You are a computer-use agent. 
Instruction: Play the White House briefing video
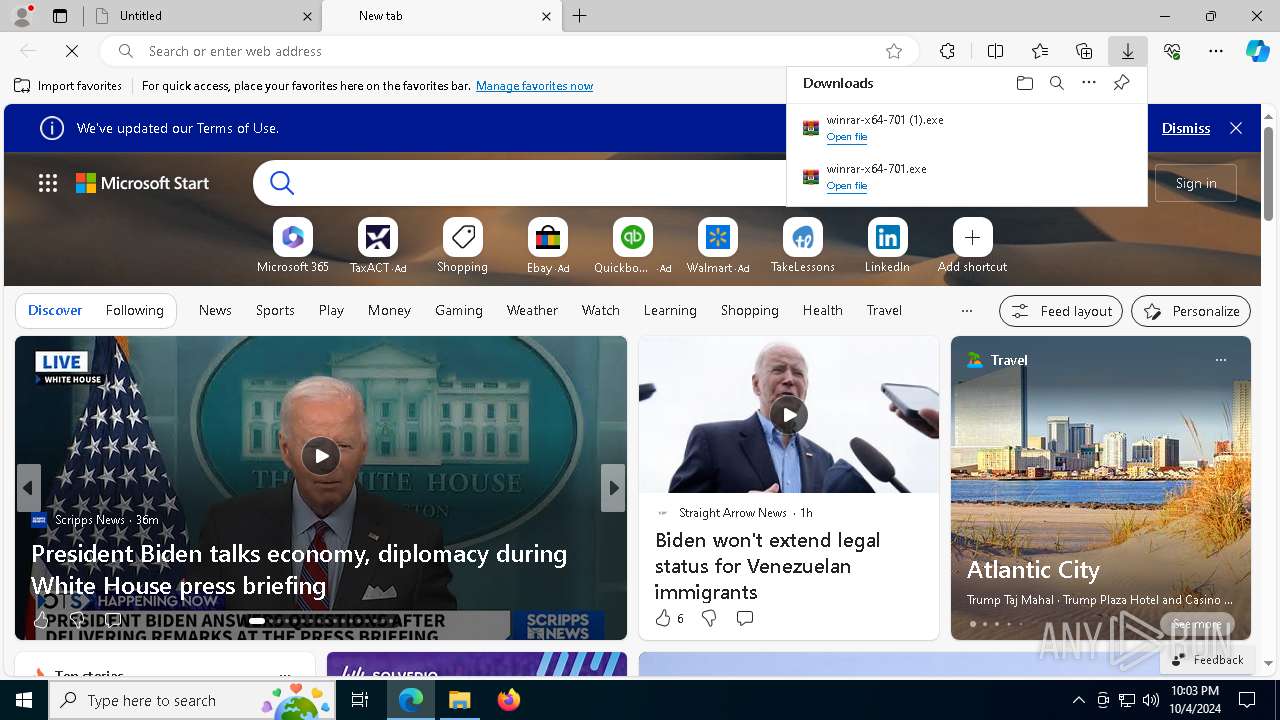321,456
